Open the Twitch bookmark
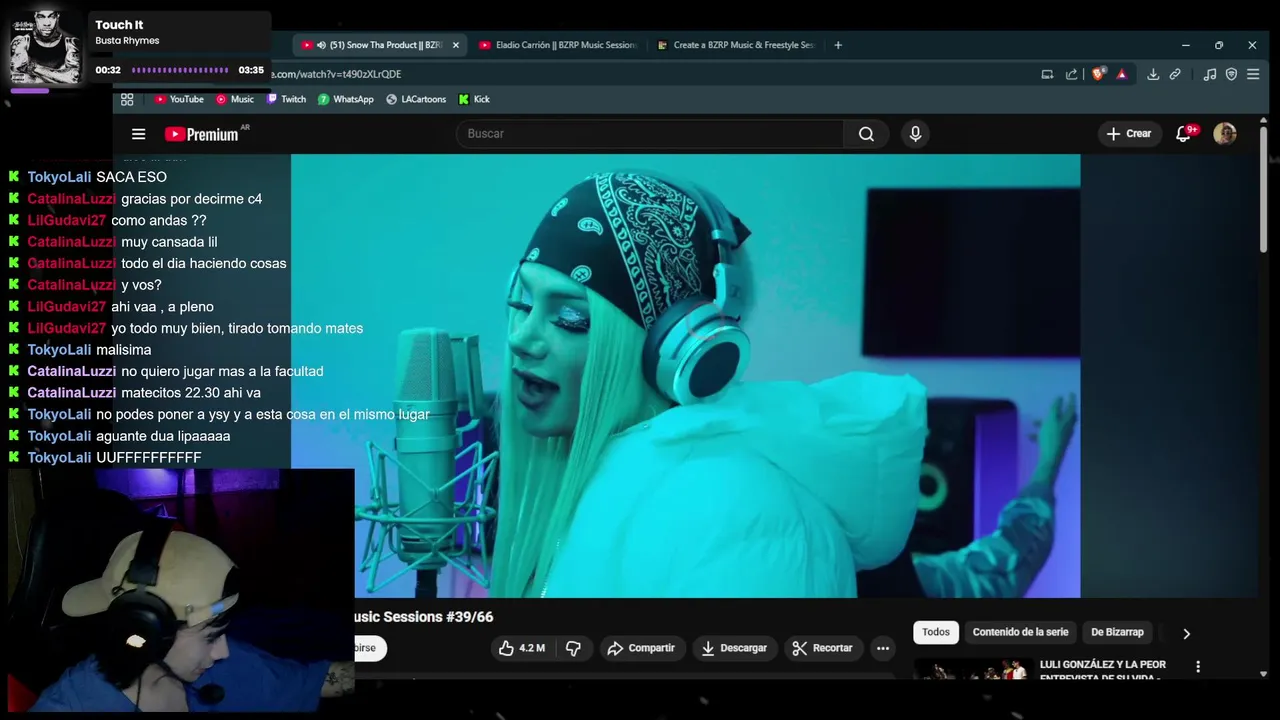 point(286,99)
